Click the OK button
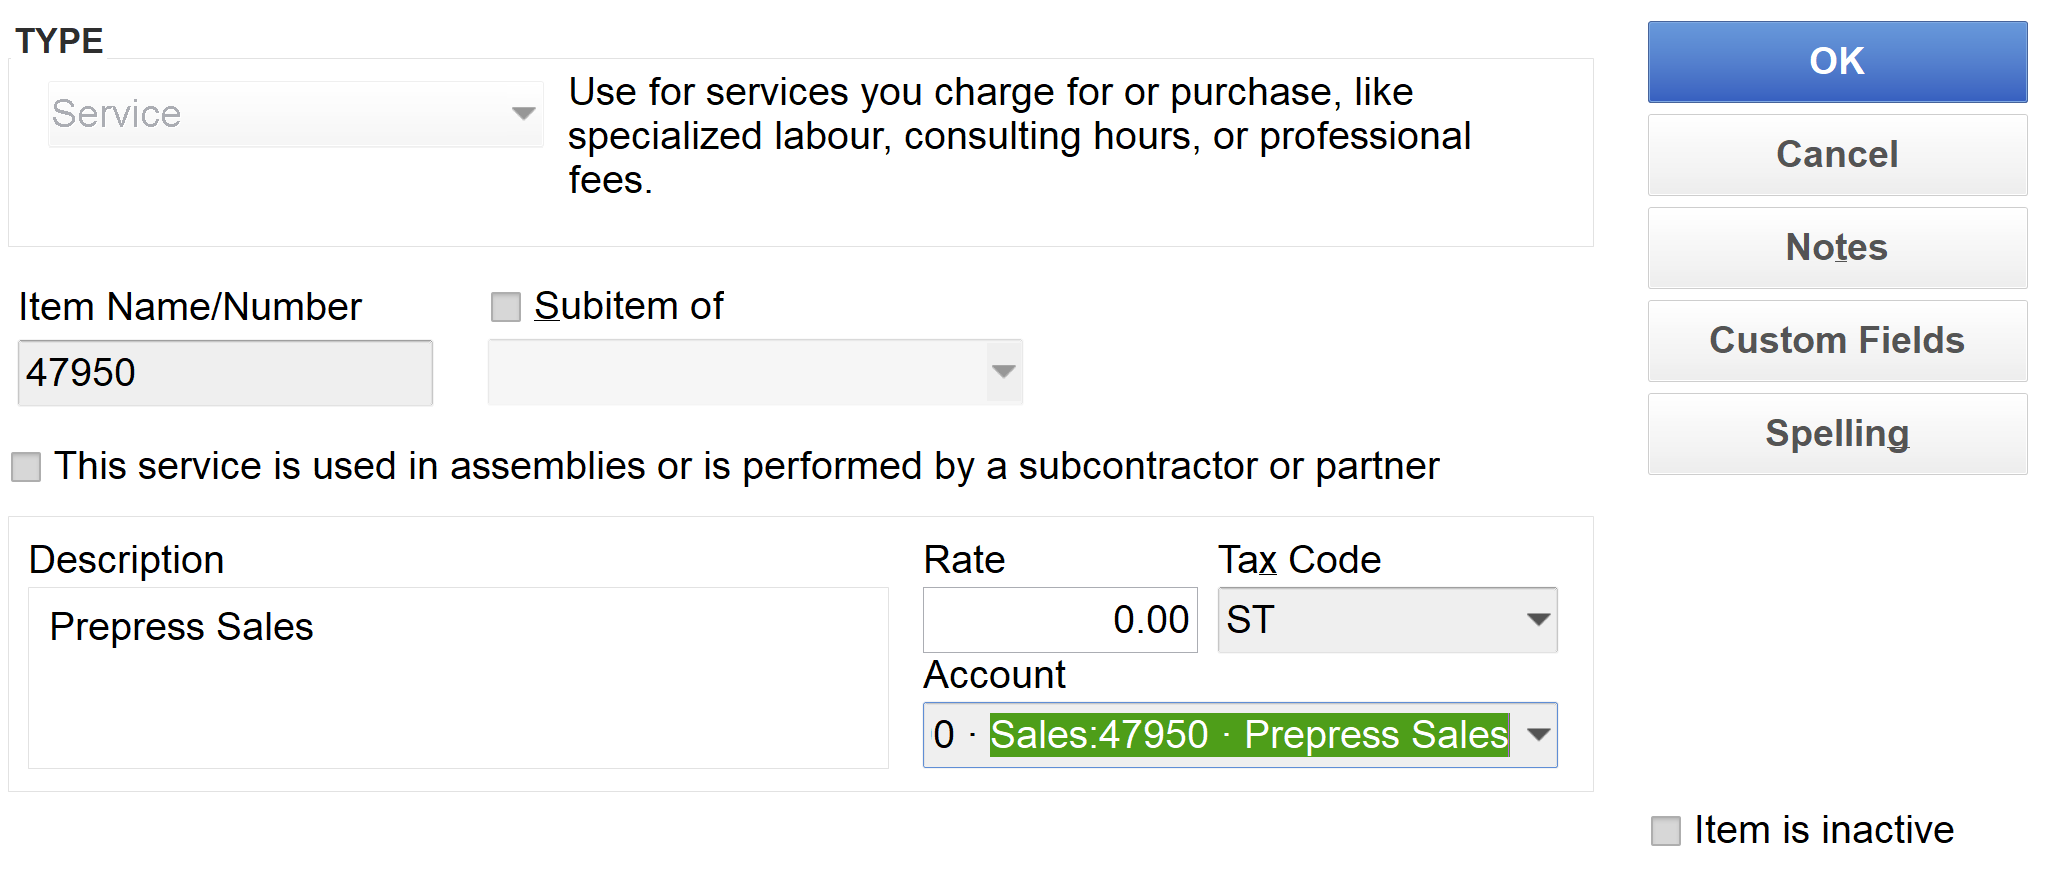The height and width of the screenshot is (872, 2046). tap(1837, 62)
